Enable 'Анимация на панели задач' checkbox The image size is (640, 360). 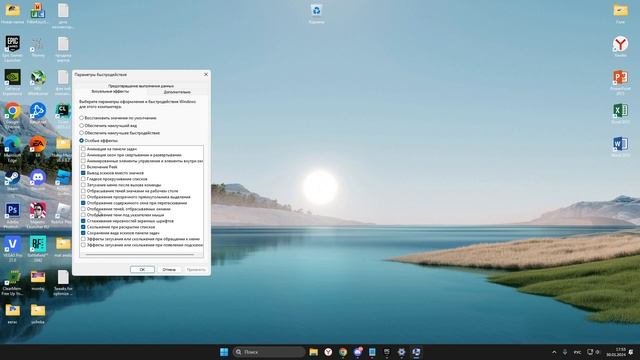coord(83,149)
